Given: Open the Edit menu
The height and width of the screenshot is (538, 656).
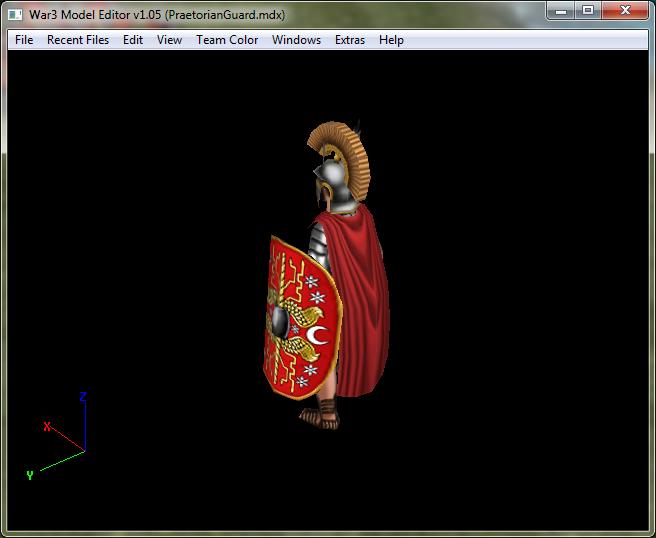Looking at the screenshot, I should (x=133, y=40).
